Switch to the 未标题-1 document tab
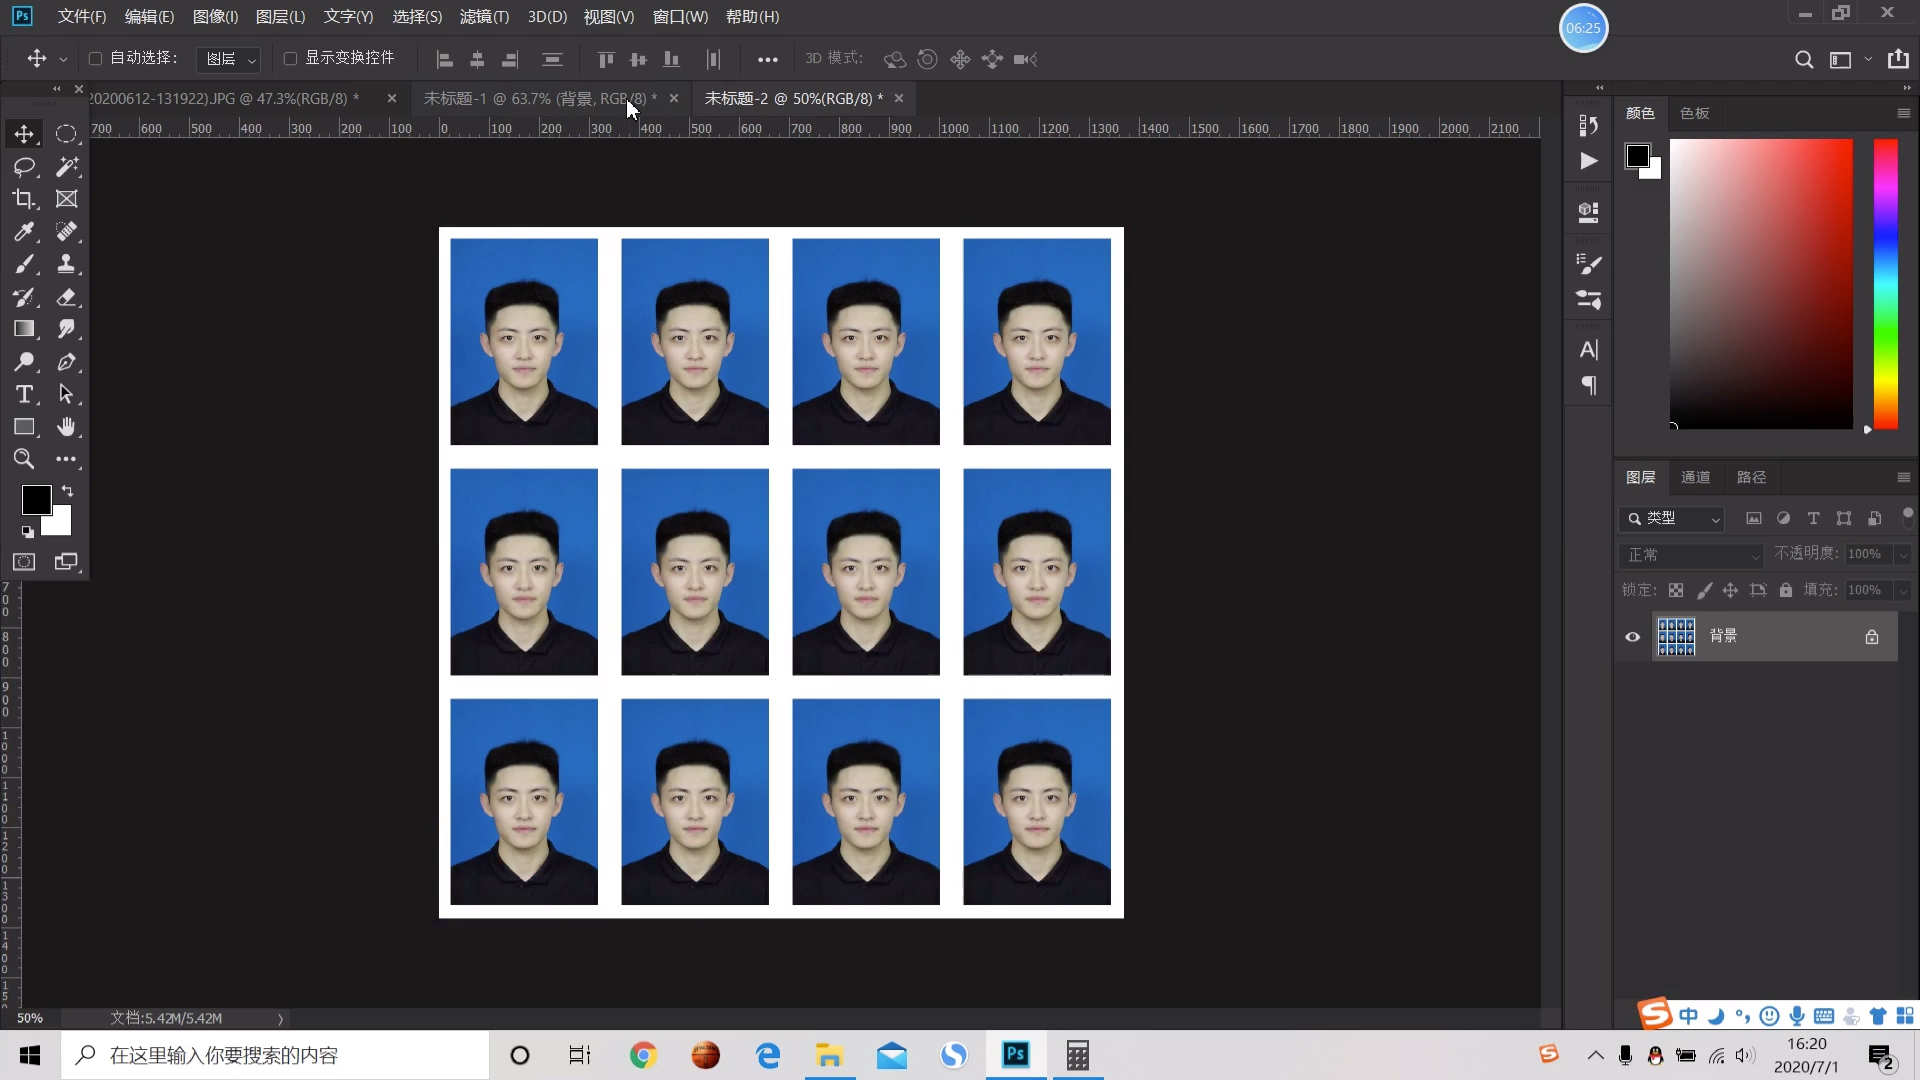Viewport: 1920px width, 1080px height. tap(540, 99)
